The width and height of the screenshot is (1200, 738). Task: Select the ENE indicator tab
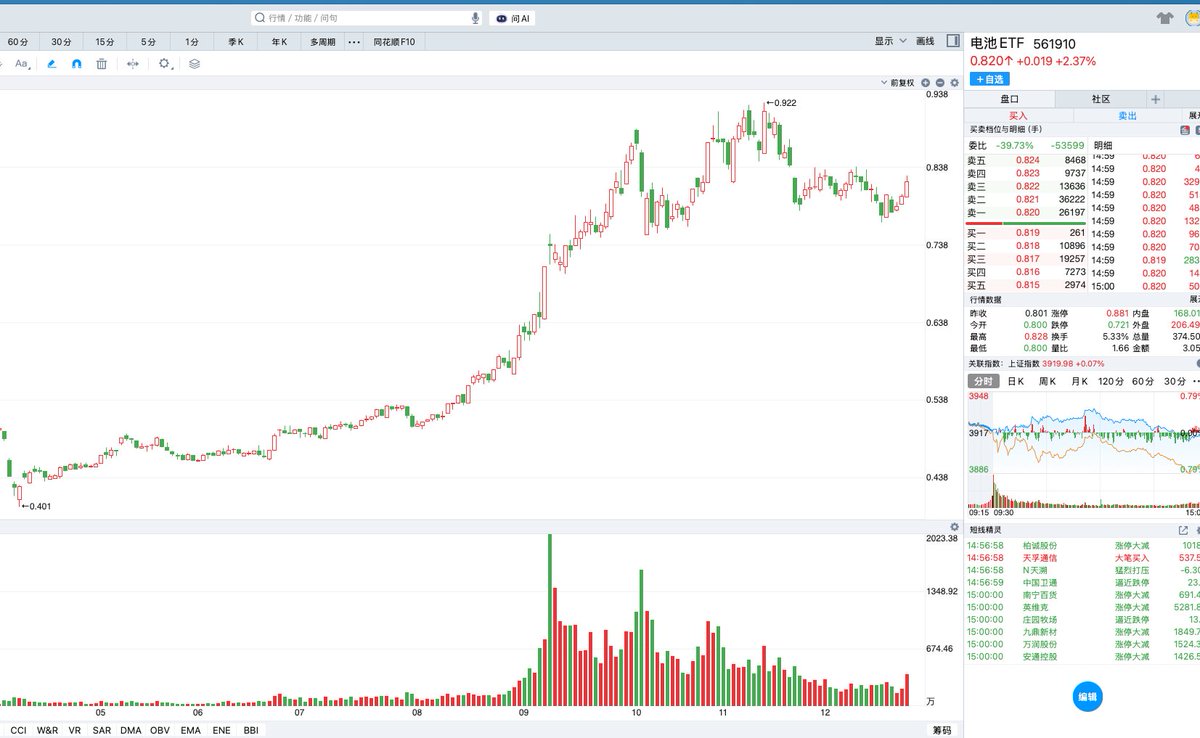click(x=221, y=730)
